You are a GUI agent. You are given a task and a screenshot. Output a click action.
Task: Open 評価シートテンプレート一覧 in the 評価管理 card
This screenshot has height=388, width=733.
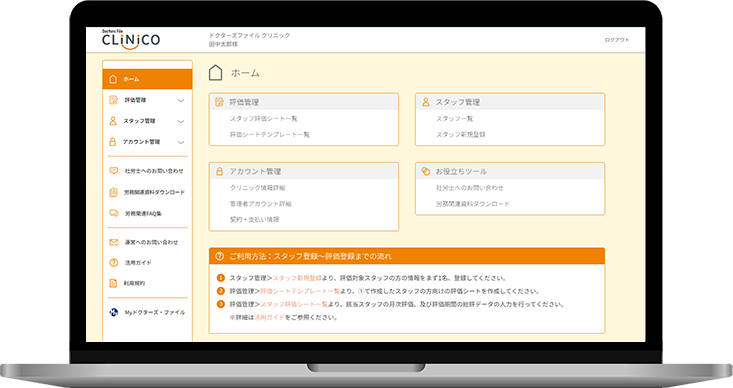270,135
